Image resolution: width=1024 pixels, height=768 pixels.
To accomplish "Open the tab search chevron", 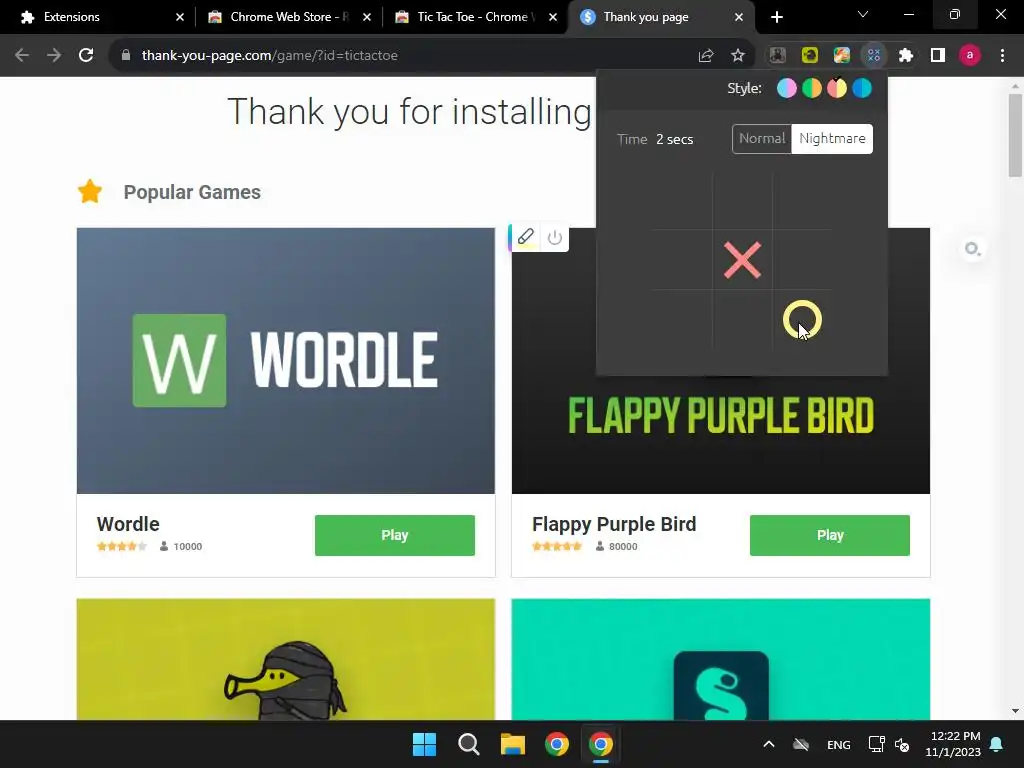I will coord(863,14).
